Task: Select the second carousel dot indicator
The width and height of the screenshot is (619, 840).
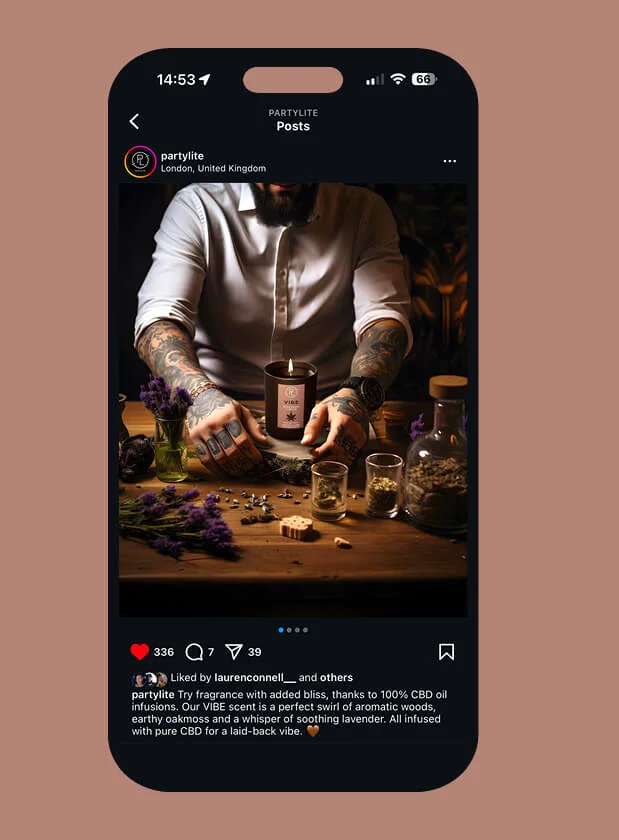Action: 289,630
